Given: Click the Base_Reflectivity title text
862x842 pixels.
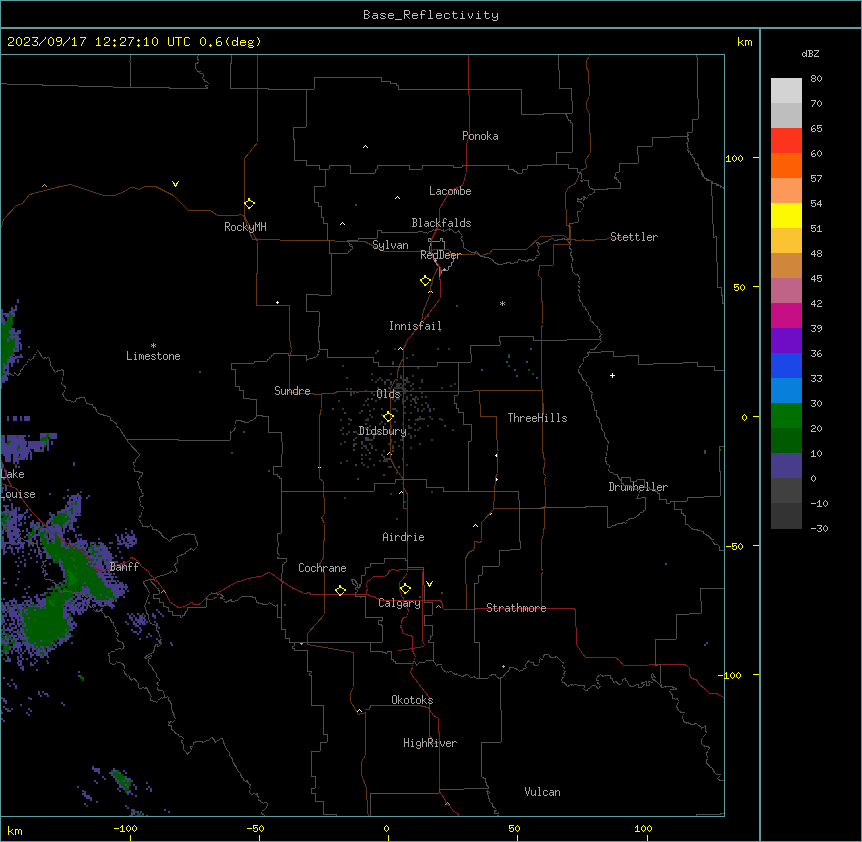Looking at the screenshot, I should point(431,15).
